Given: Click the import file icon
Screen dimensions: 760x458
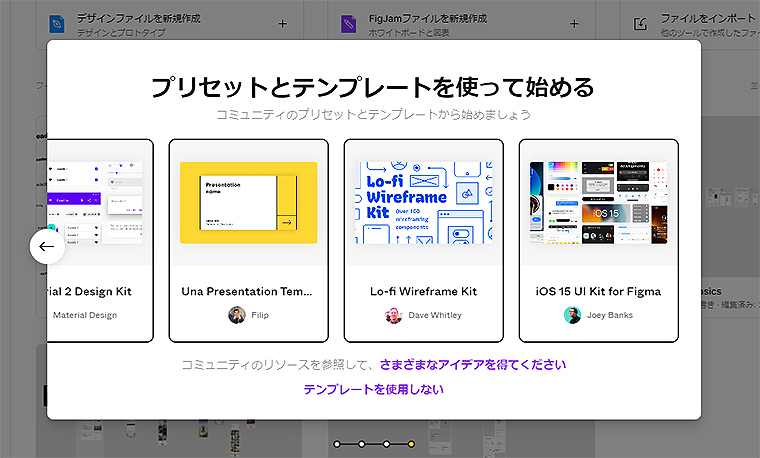Looking at the screenshot, I should tap(637, 24).
